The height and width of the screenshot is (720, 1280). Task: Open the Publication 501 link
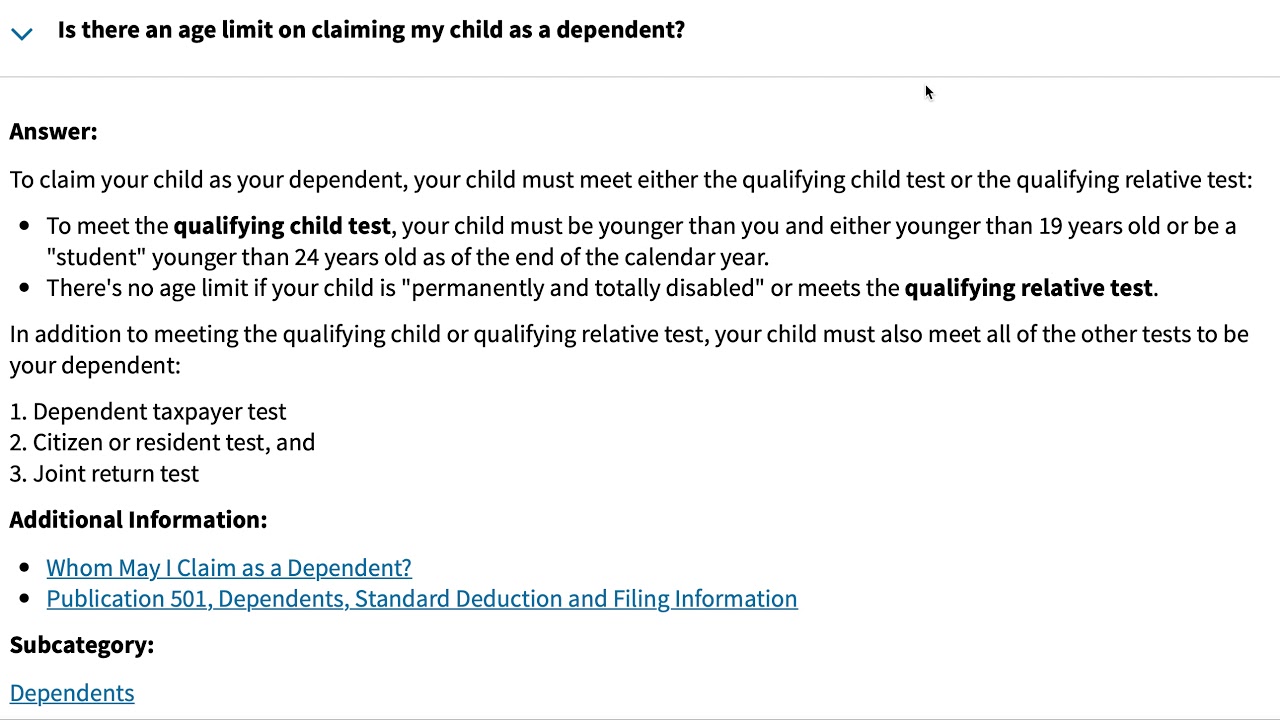click(x=421, y=599)
